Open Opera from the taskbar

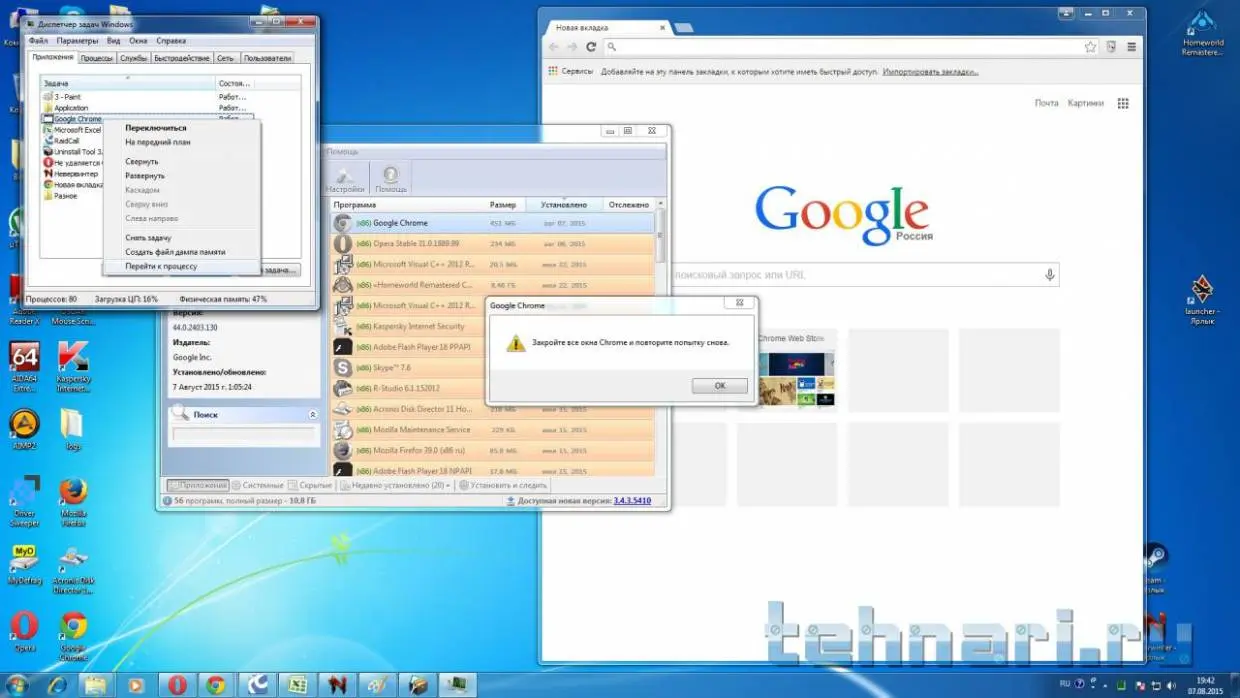coord(178,685)
